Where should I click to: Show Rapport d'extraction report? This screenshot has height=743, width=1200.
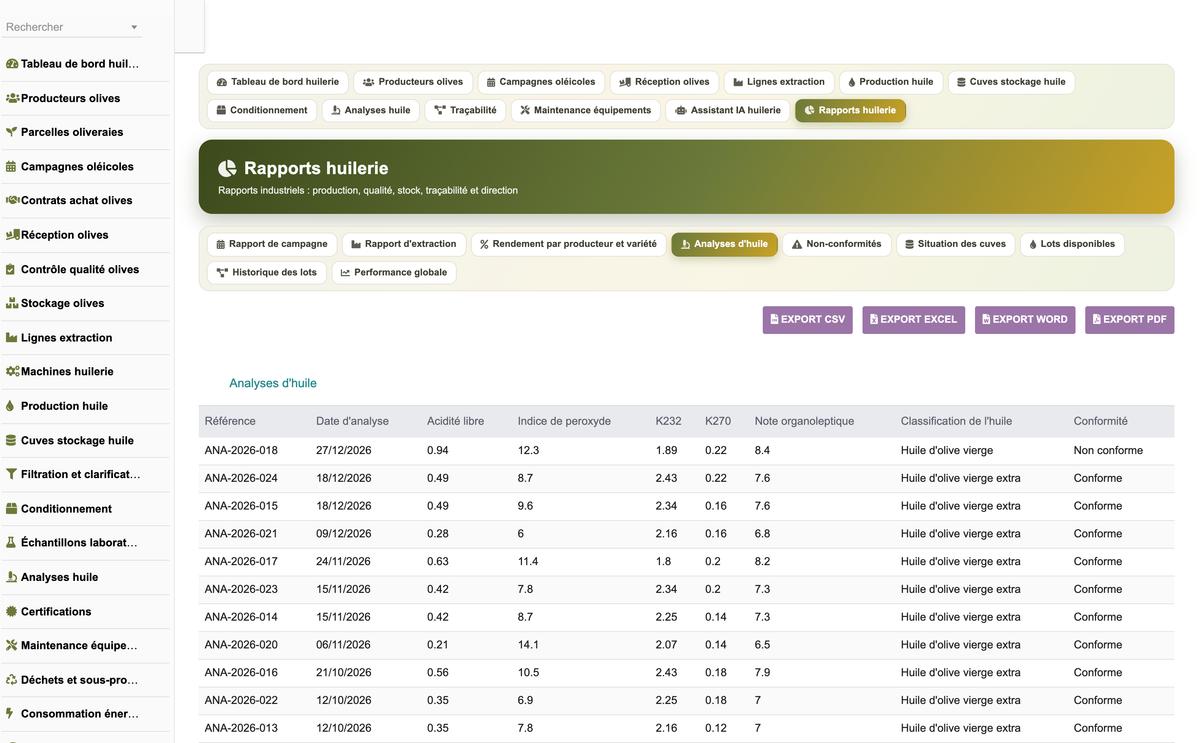tap(403, 244)
